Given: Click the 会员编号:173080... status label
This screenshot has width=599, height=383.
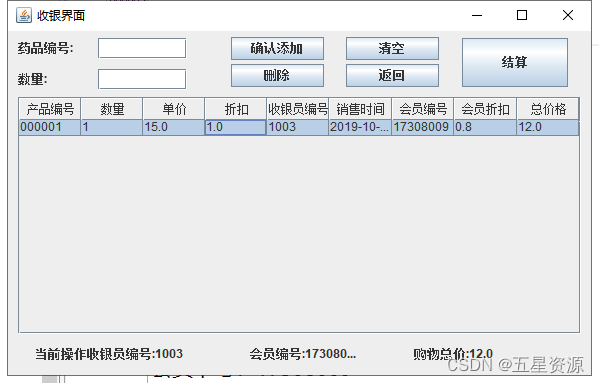Looking at the screenshot, I should point(303,354).
